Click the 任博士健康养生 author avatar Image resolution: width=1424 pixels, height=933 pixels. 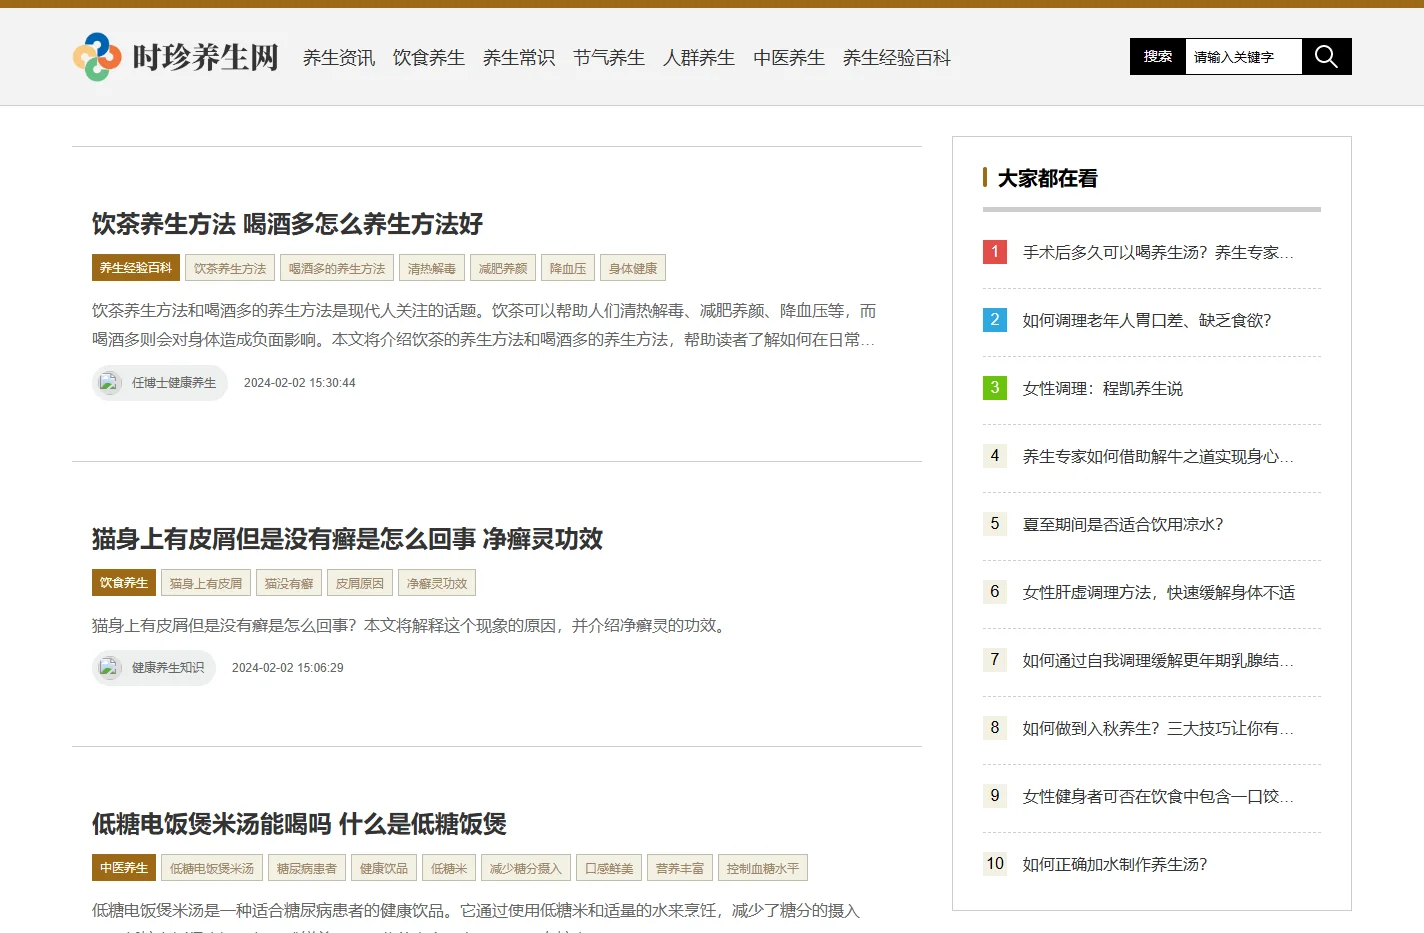pyautogui.click(x=109, y=383)
